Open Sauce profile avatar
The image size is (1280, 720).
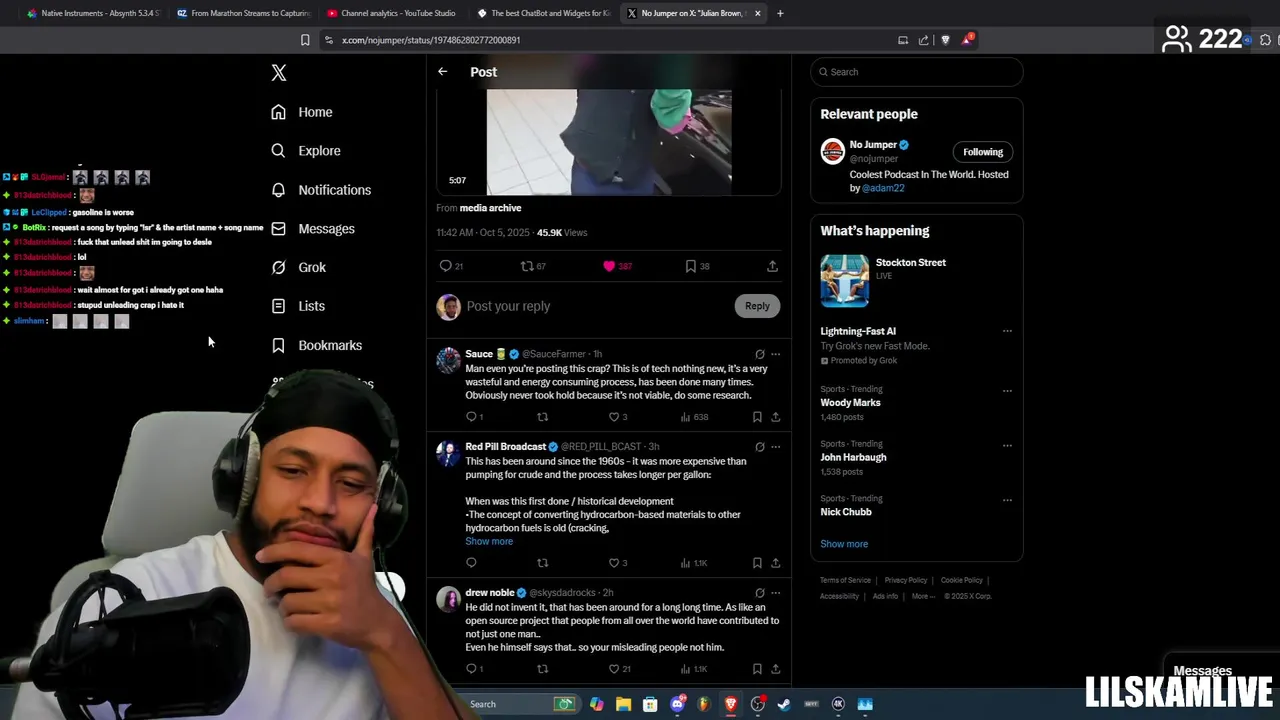point(448,360)
